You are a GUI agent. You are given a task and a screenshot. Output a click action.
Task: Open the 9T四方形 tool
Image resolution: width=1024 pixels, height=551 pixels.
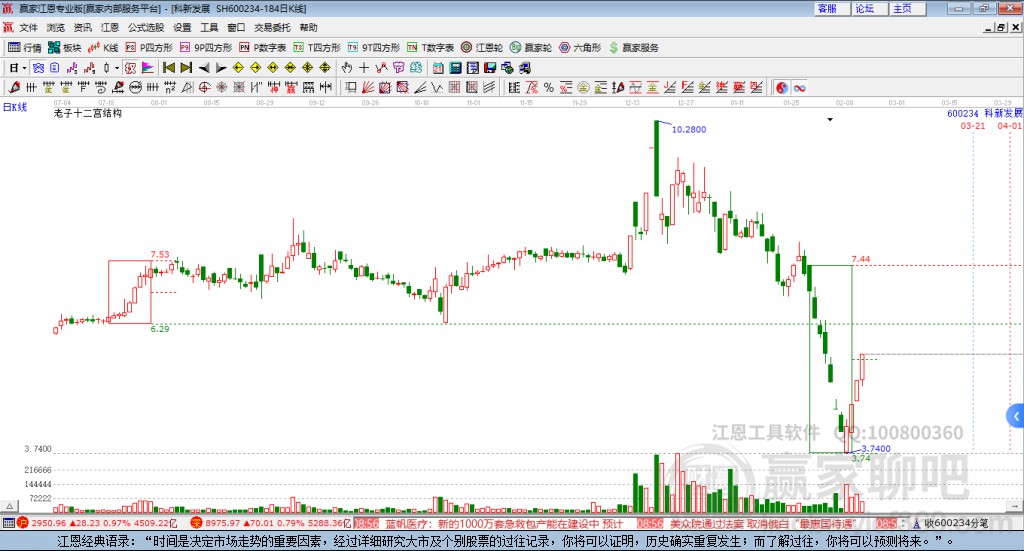point(374,48)
